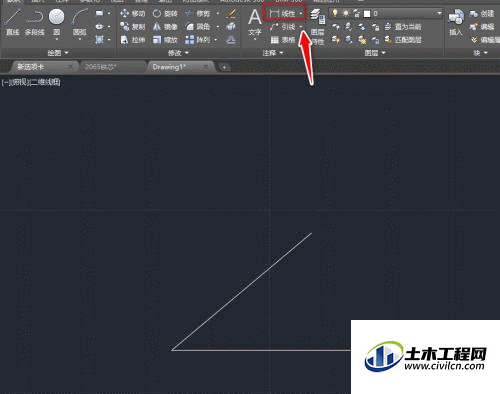Expand the Annotation (注释) panel
The height and width of the screenshot is (394, 500).
pyautogui.click(x=273, y=53)
